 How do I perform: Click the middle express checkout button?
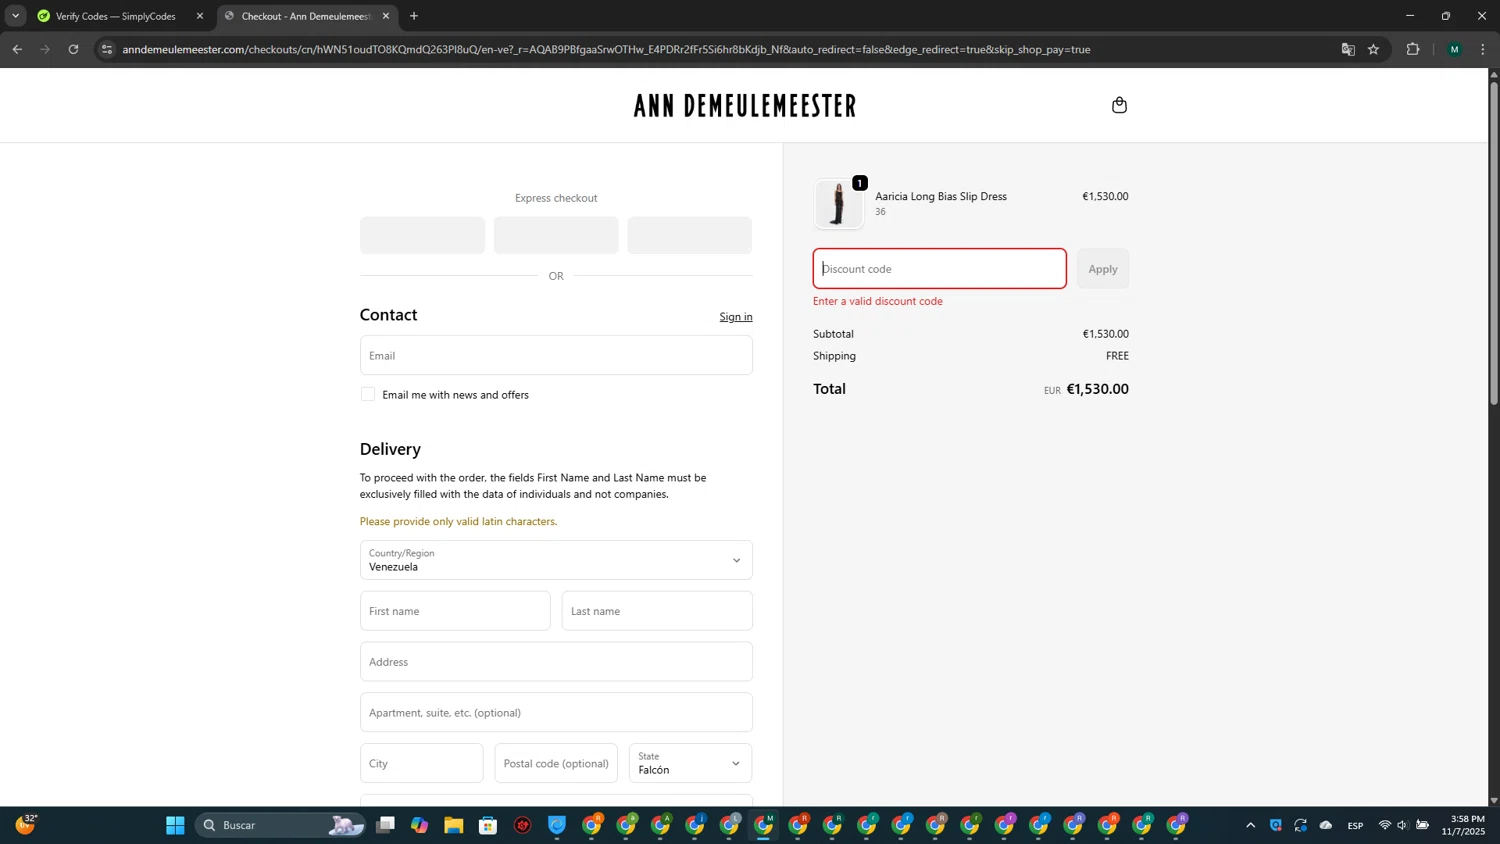tap(556, 235)
